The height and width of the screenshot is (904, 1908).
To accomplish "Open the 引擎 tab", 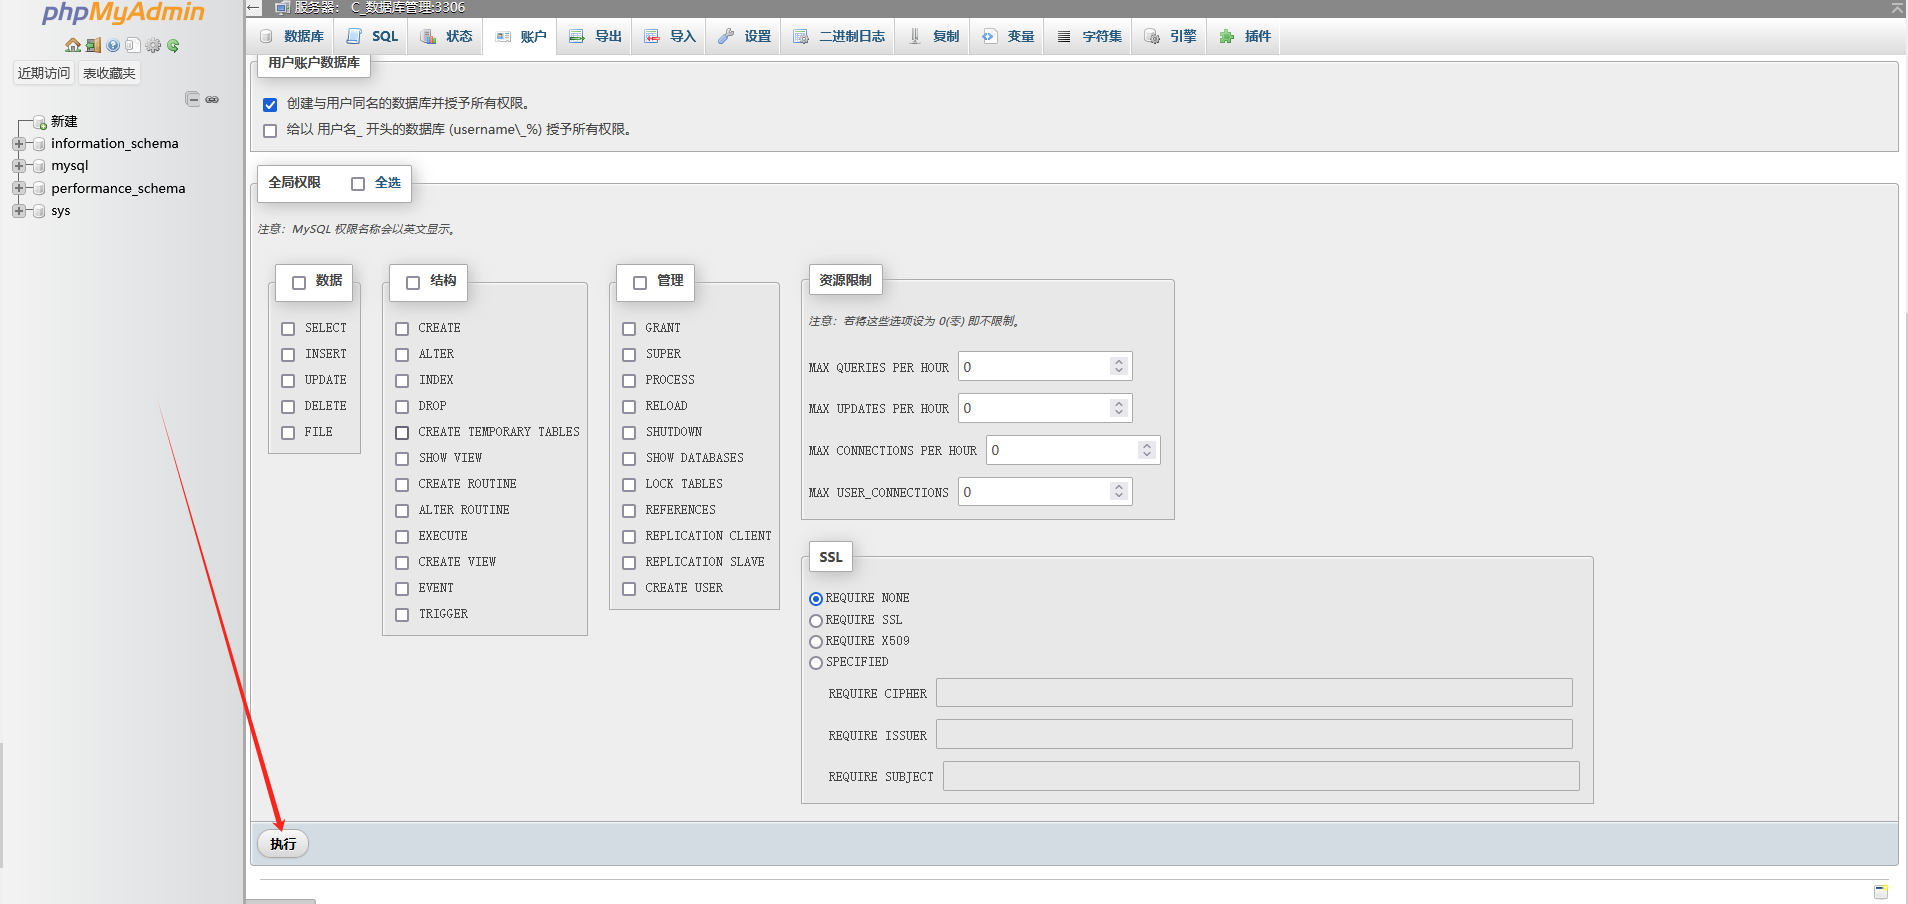I will pyautogui.click(x=1171, y=36).
